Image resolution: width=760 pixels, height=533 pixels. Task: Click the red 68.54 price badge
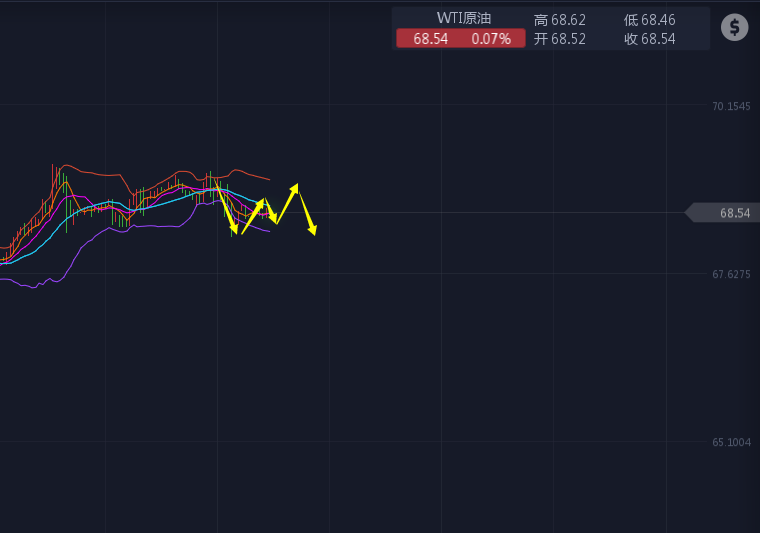coord(460,38)
